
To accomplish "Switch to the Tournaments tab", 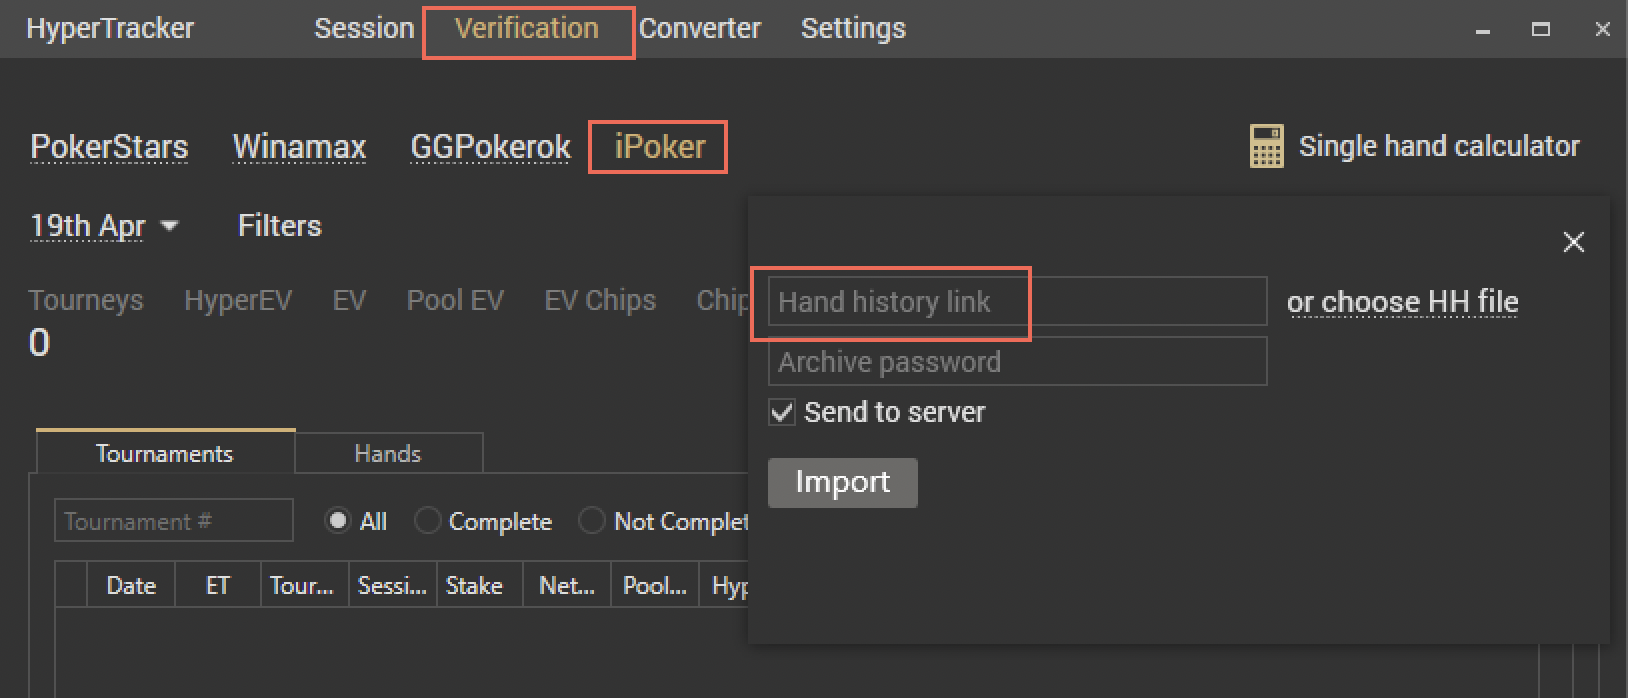I will point(165,453).
